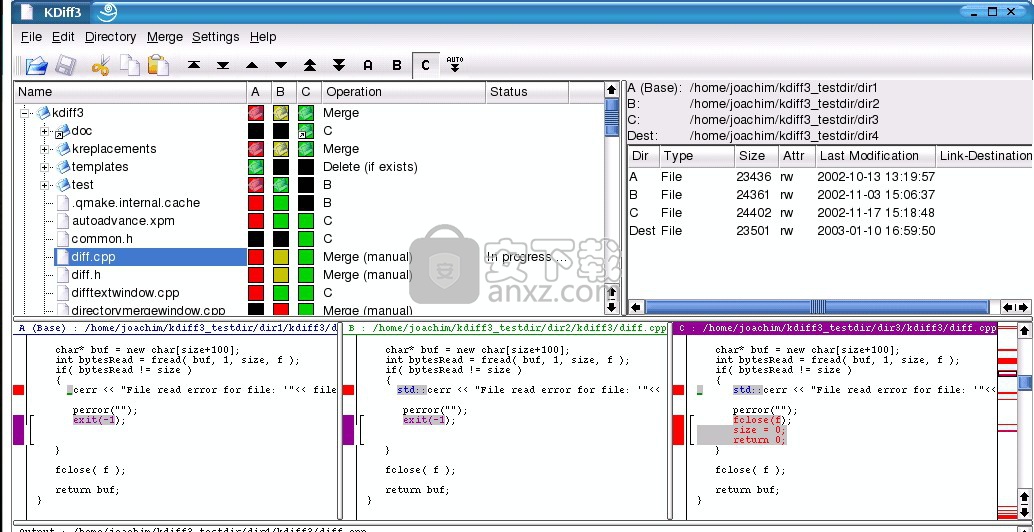Click the bottom down arrow of the directory tree scrollbar

611,307
